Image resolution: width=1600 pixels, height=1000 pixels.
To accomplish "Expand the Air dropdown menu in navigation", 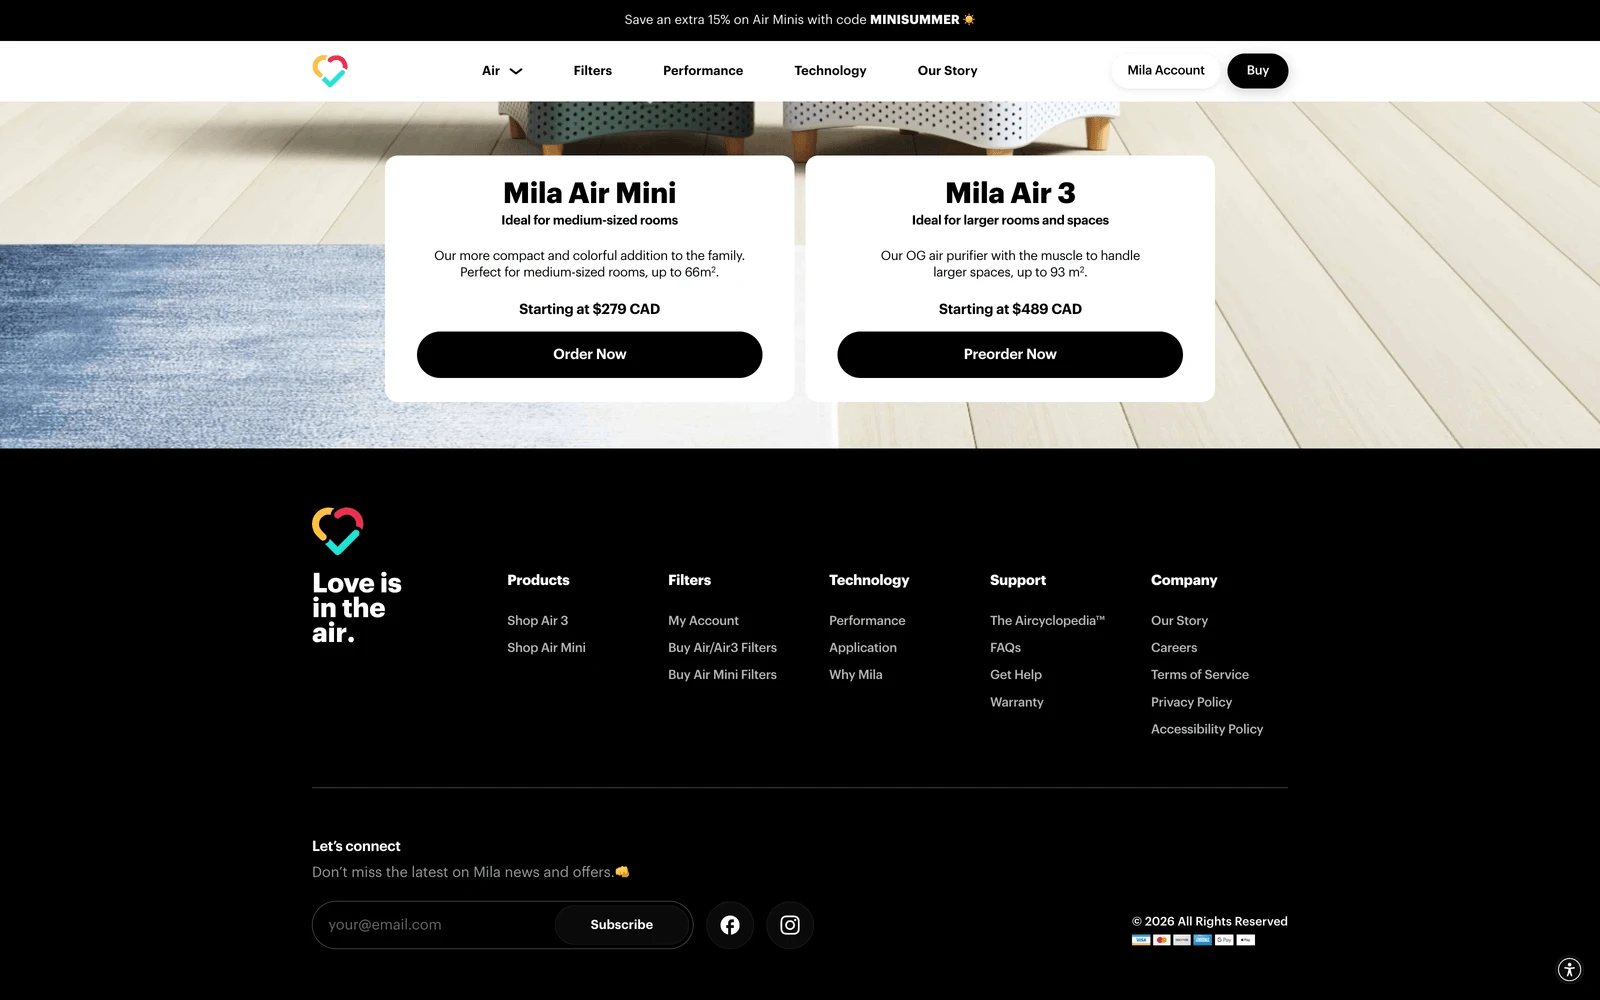I will tap(502, 71).
